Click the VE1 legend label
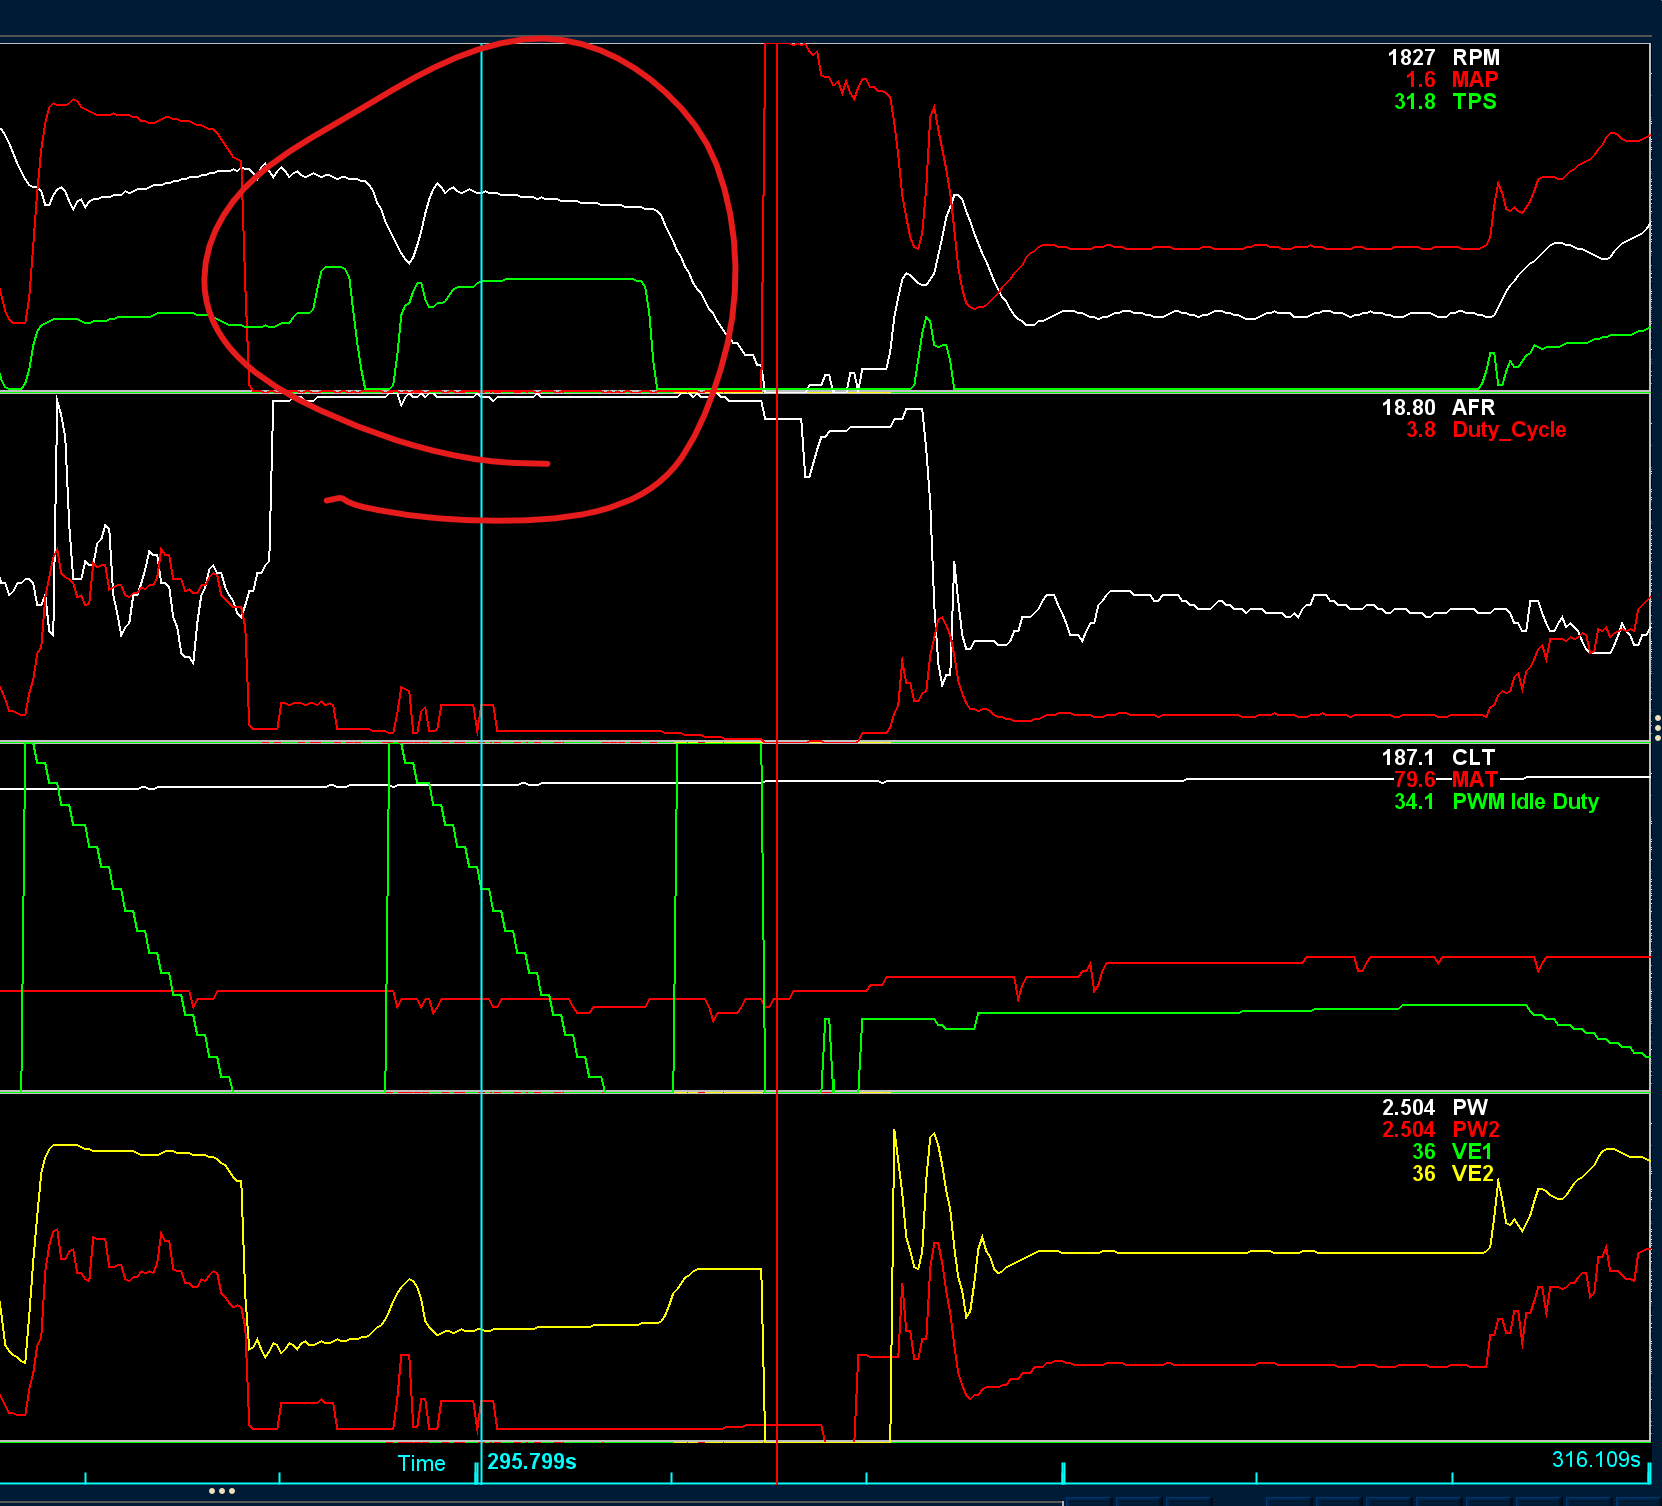 pyautogui.click(x=1472, y=1152)
